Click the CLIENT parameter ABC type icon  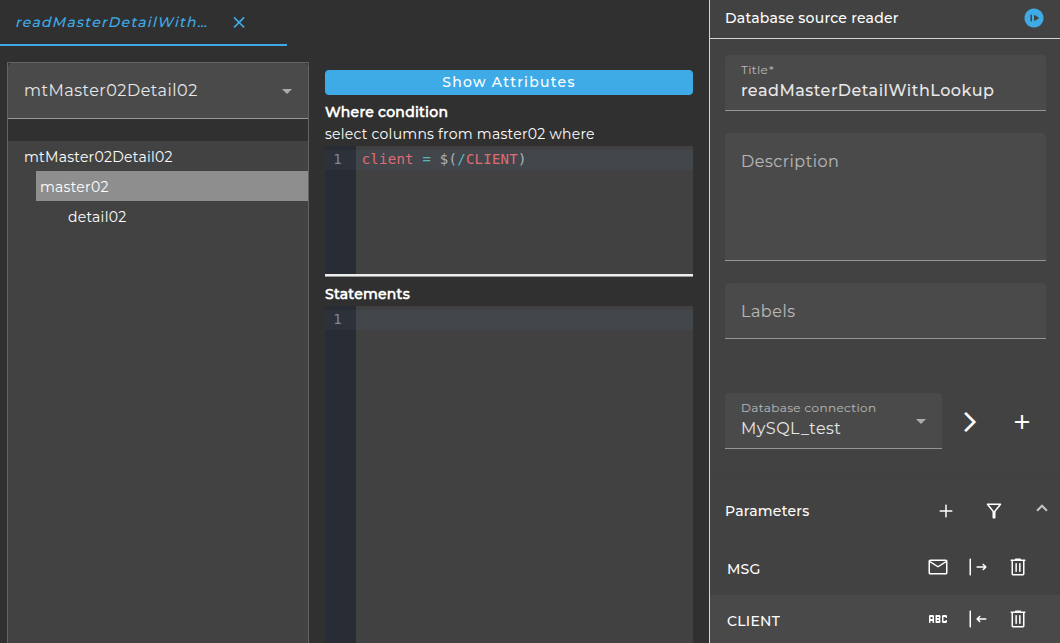pyautogui.click(x=938, y=619)
